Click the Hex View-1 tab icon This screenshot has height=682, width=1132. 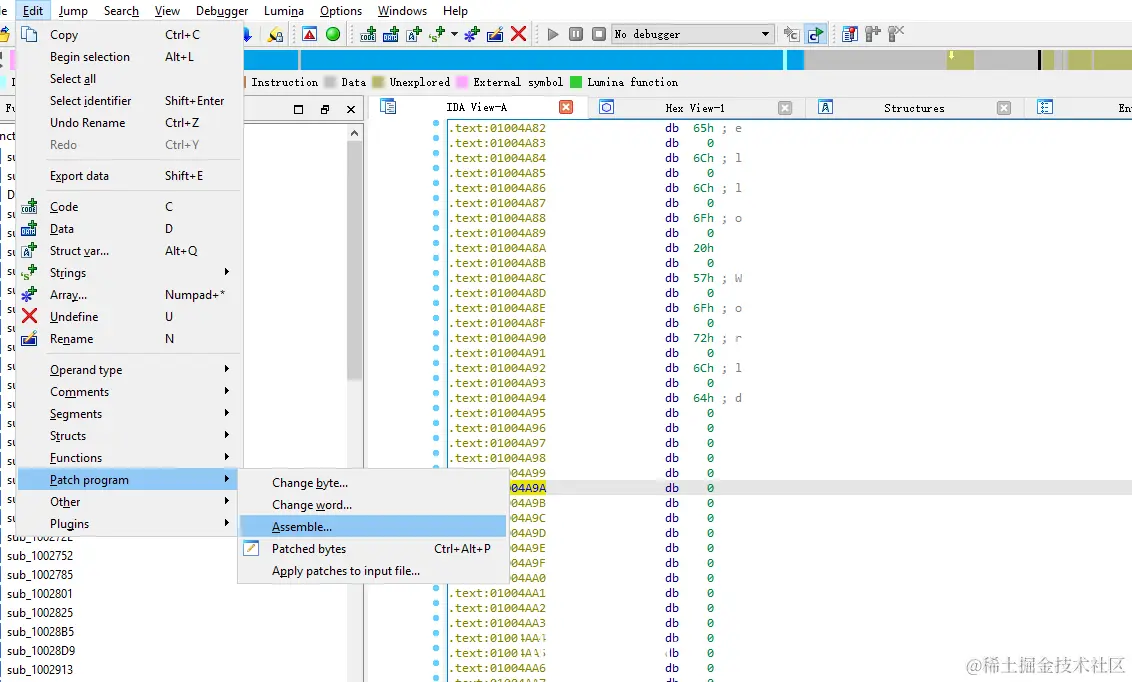tap(607, 108)
